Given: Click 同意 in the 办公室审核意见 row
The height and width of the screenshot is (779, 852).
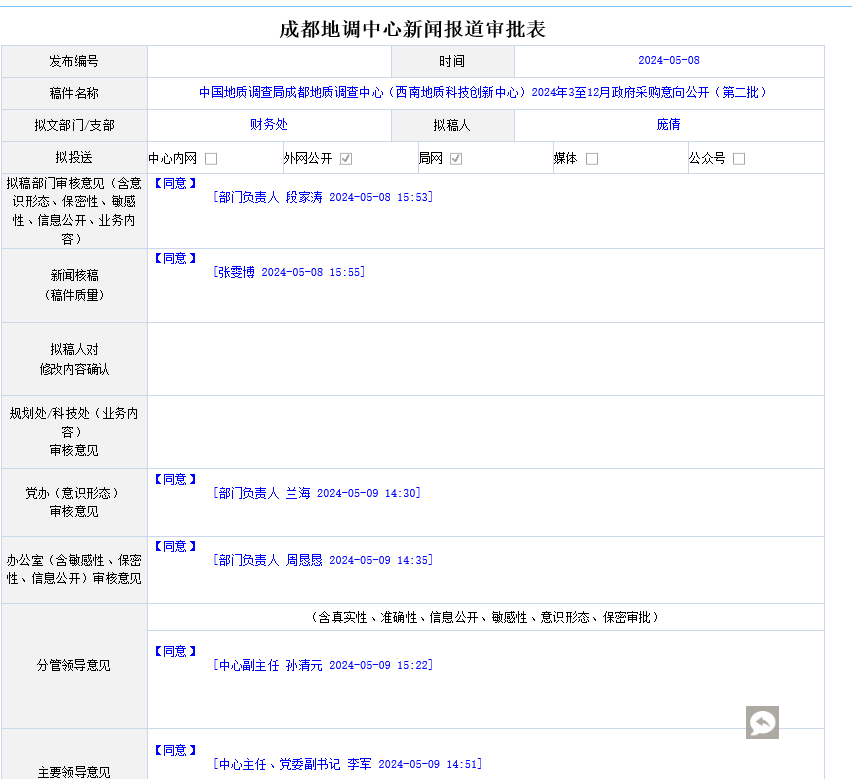Looking at the screenshot, I should pyautogui.click(x=174, y=546).
